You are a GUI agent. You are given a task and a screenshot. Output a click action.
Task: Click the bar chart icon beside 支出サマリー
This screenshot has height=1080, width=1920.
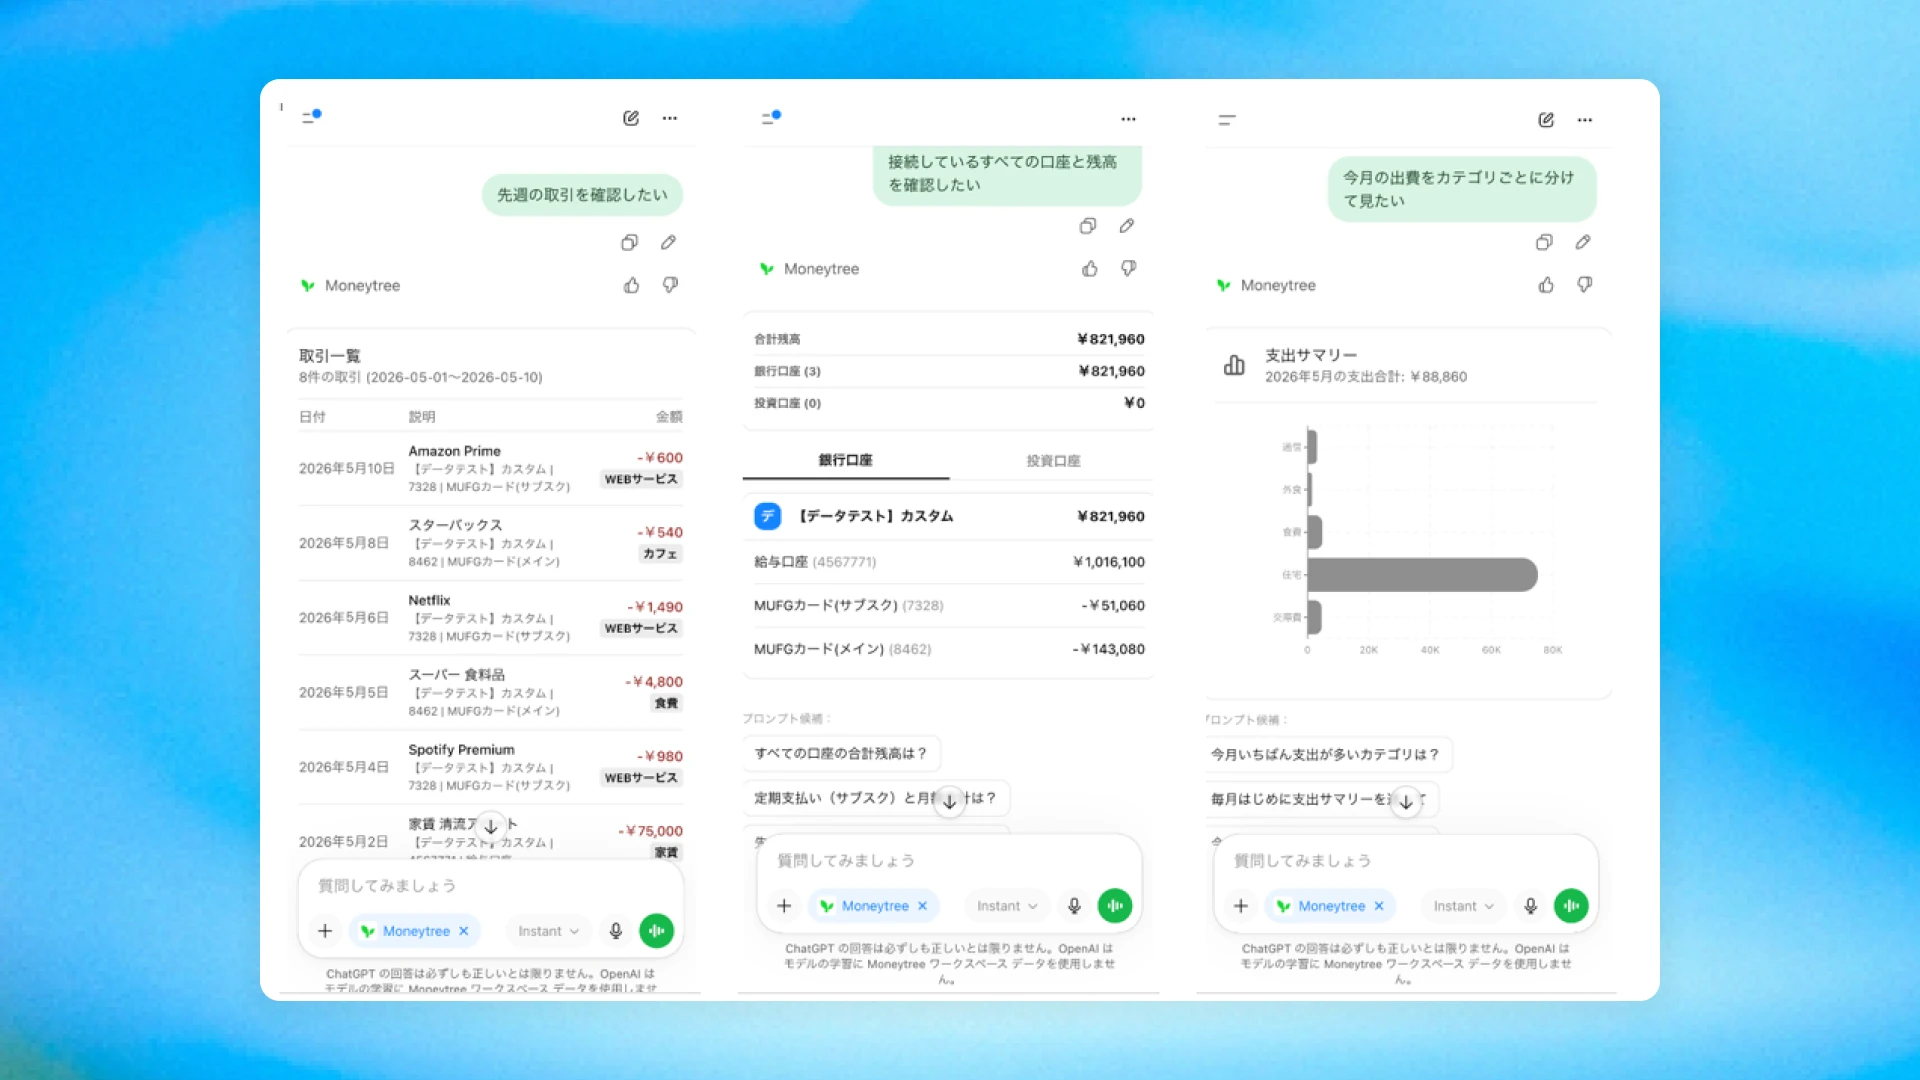(1234, 365)
